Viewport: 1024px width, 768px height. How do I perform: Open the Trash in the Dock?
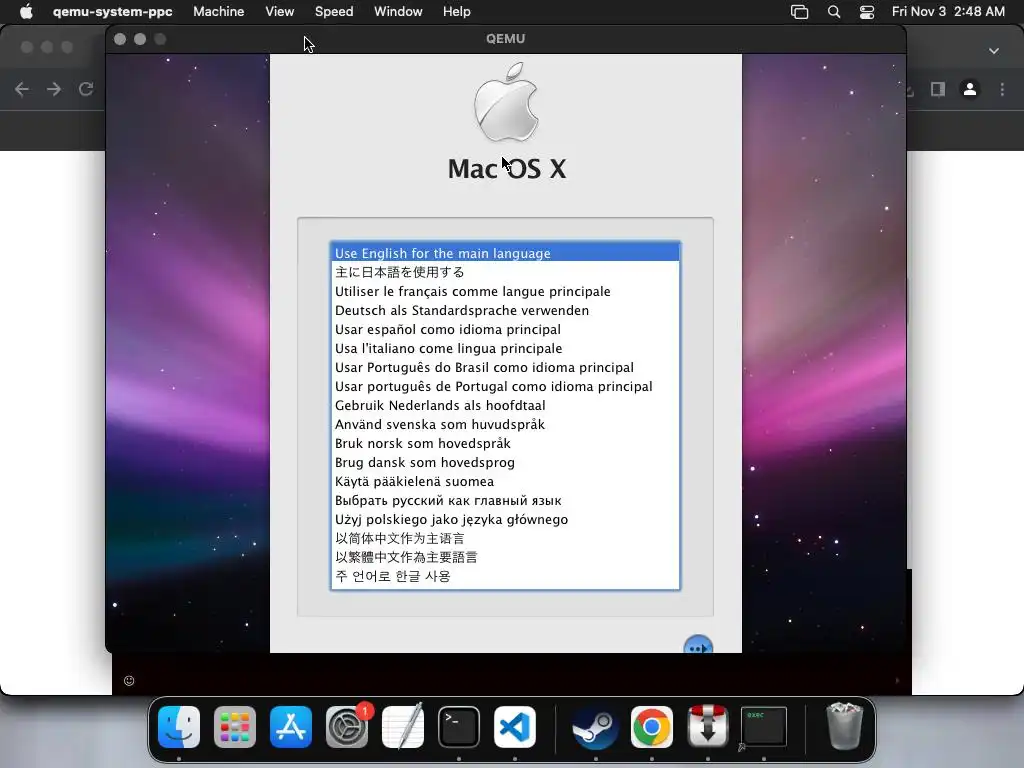844,726
